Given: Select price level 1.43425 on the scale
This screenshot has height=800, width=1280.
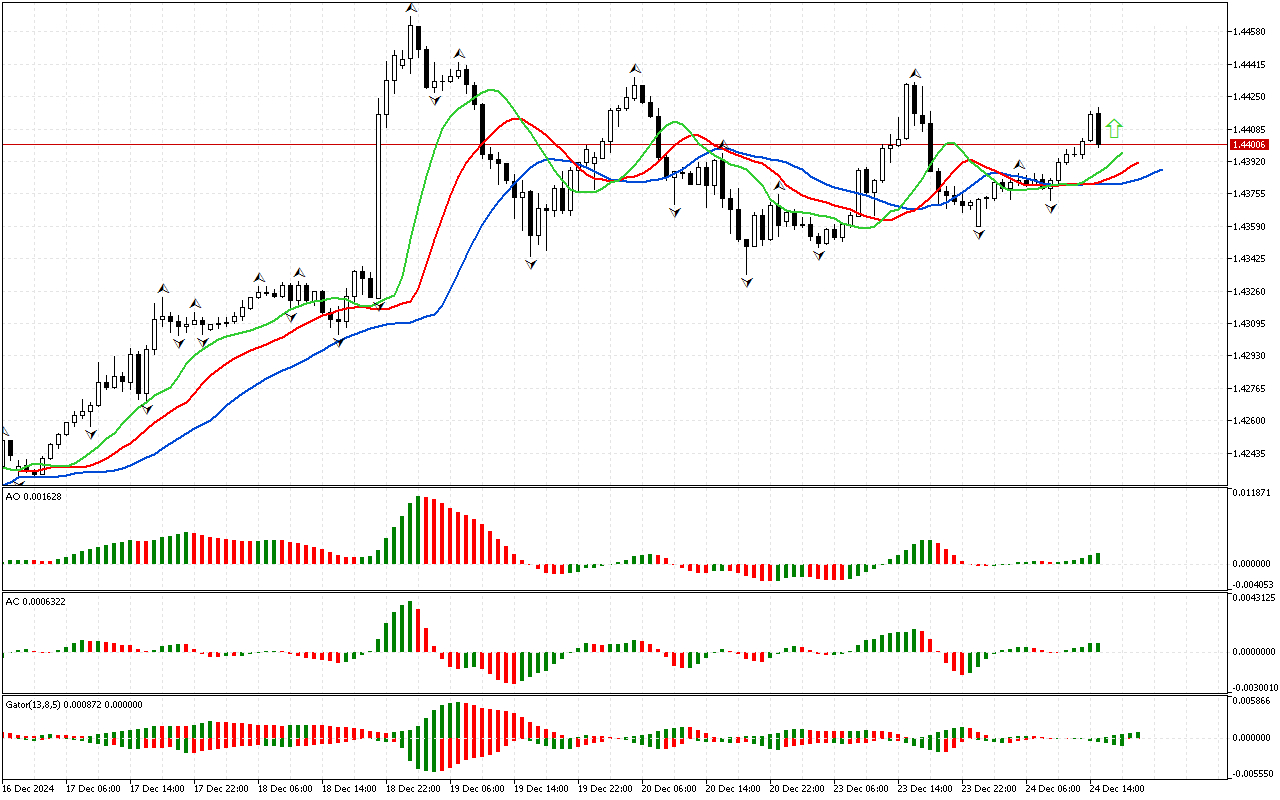Looking at the screenshot, I should pyautogui.click(x=1251, y=259).
